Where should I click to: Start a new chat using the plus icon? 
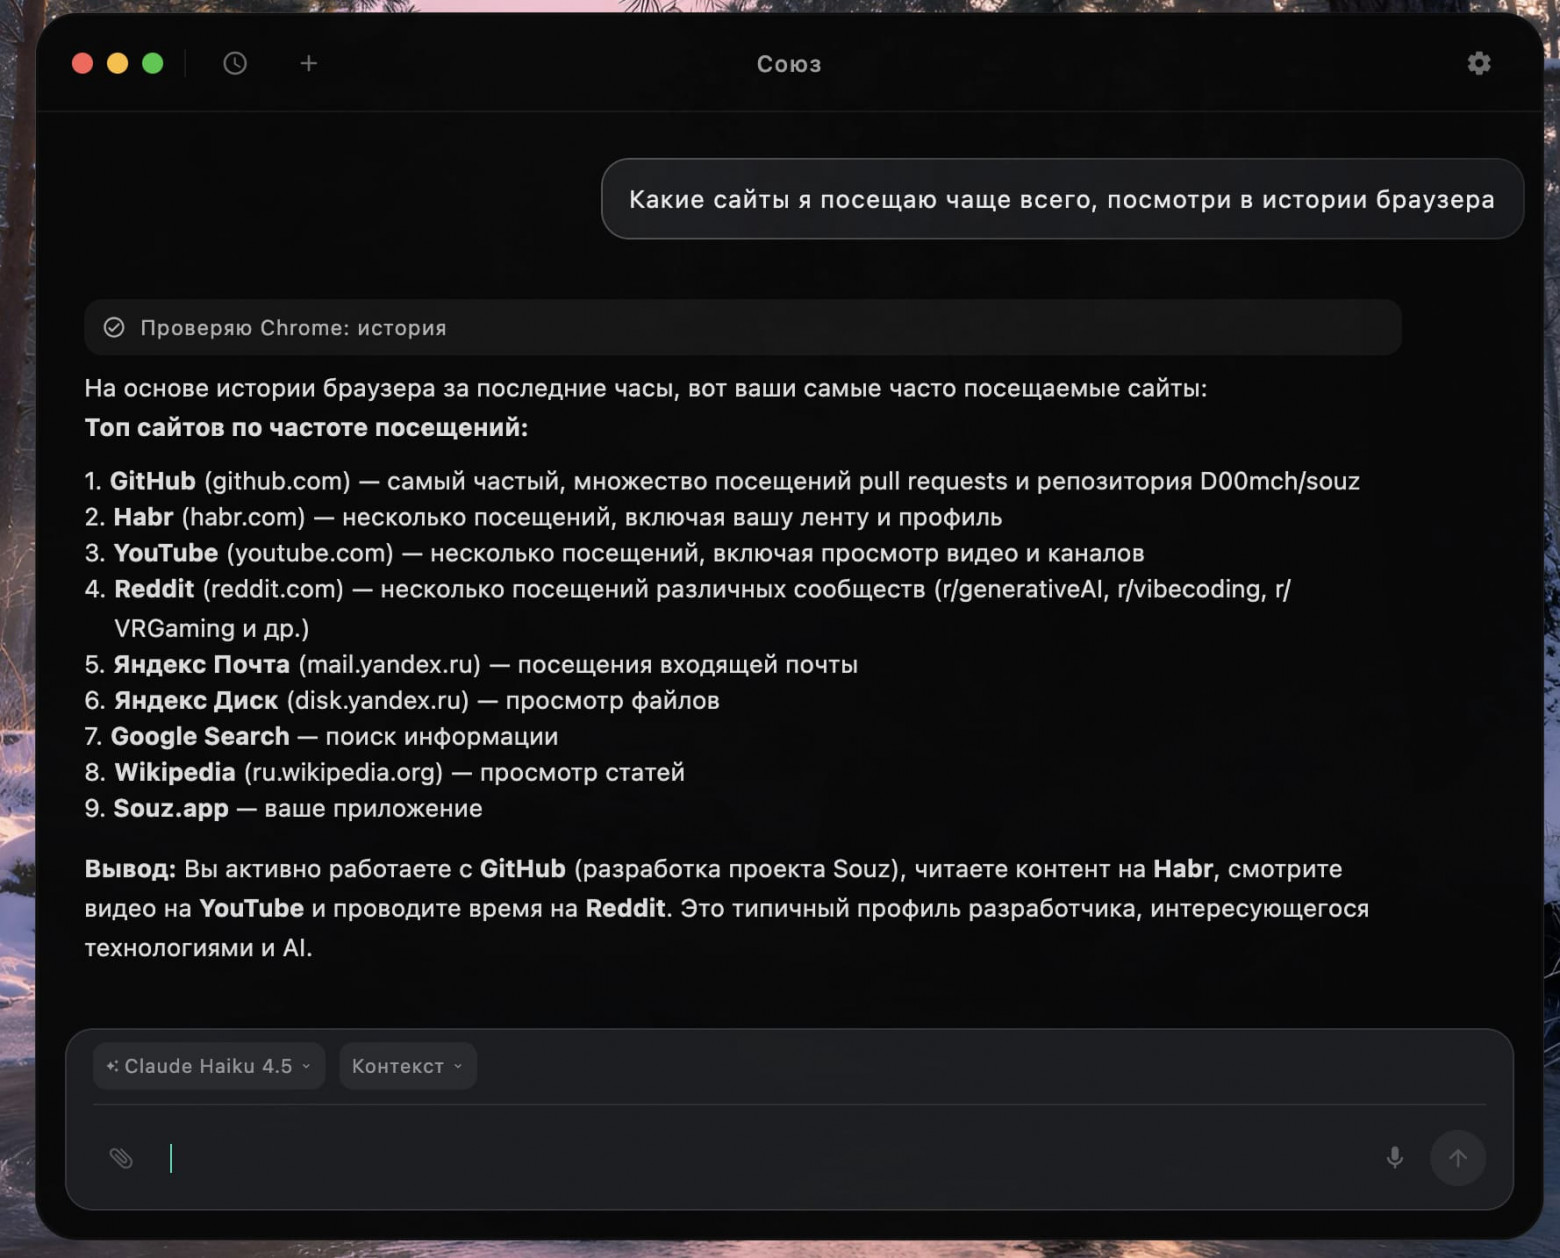click(308, 63)
